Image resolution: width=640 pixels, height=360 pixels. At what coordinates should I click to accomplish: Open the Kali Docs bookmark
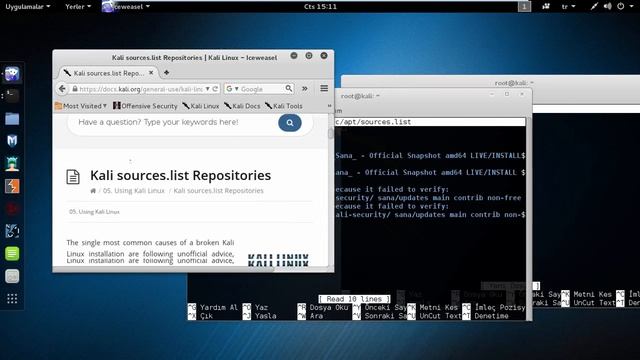coord(242,106)
